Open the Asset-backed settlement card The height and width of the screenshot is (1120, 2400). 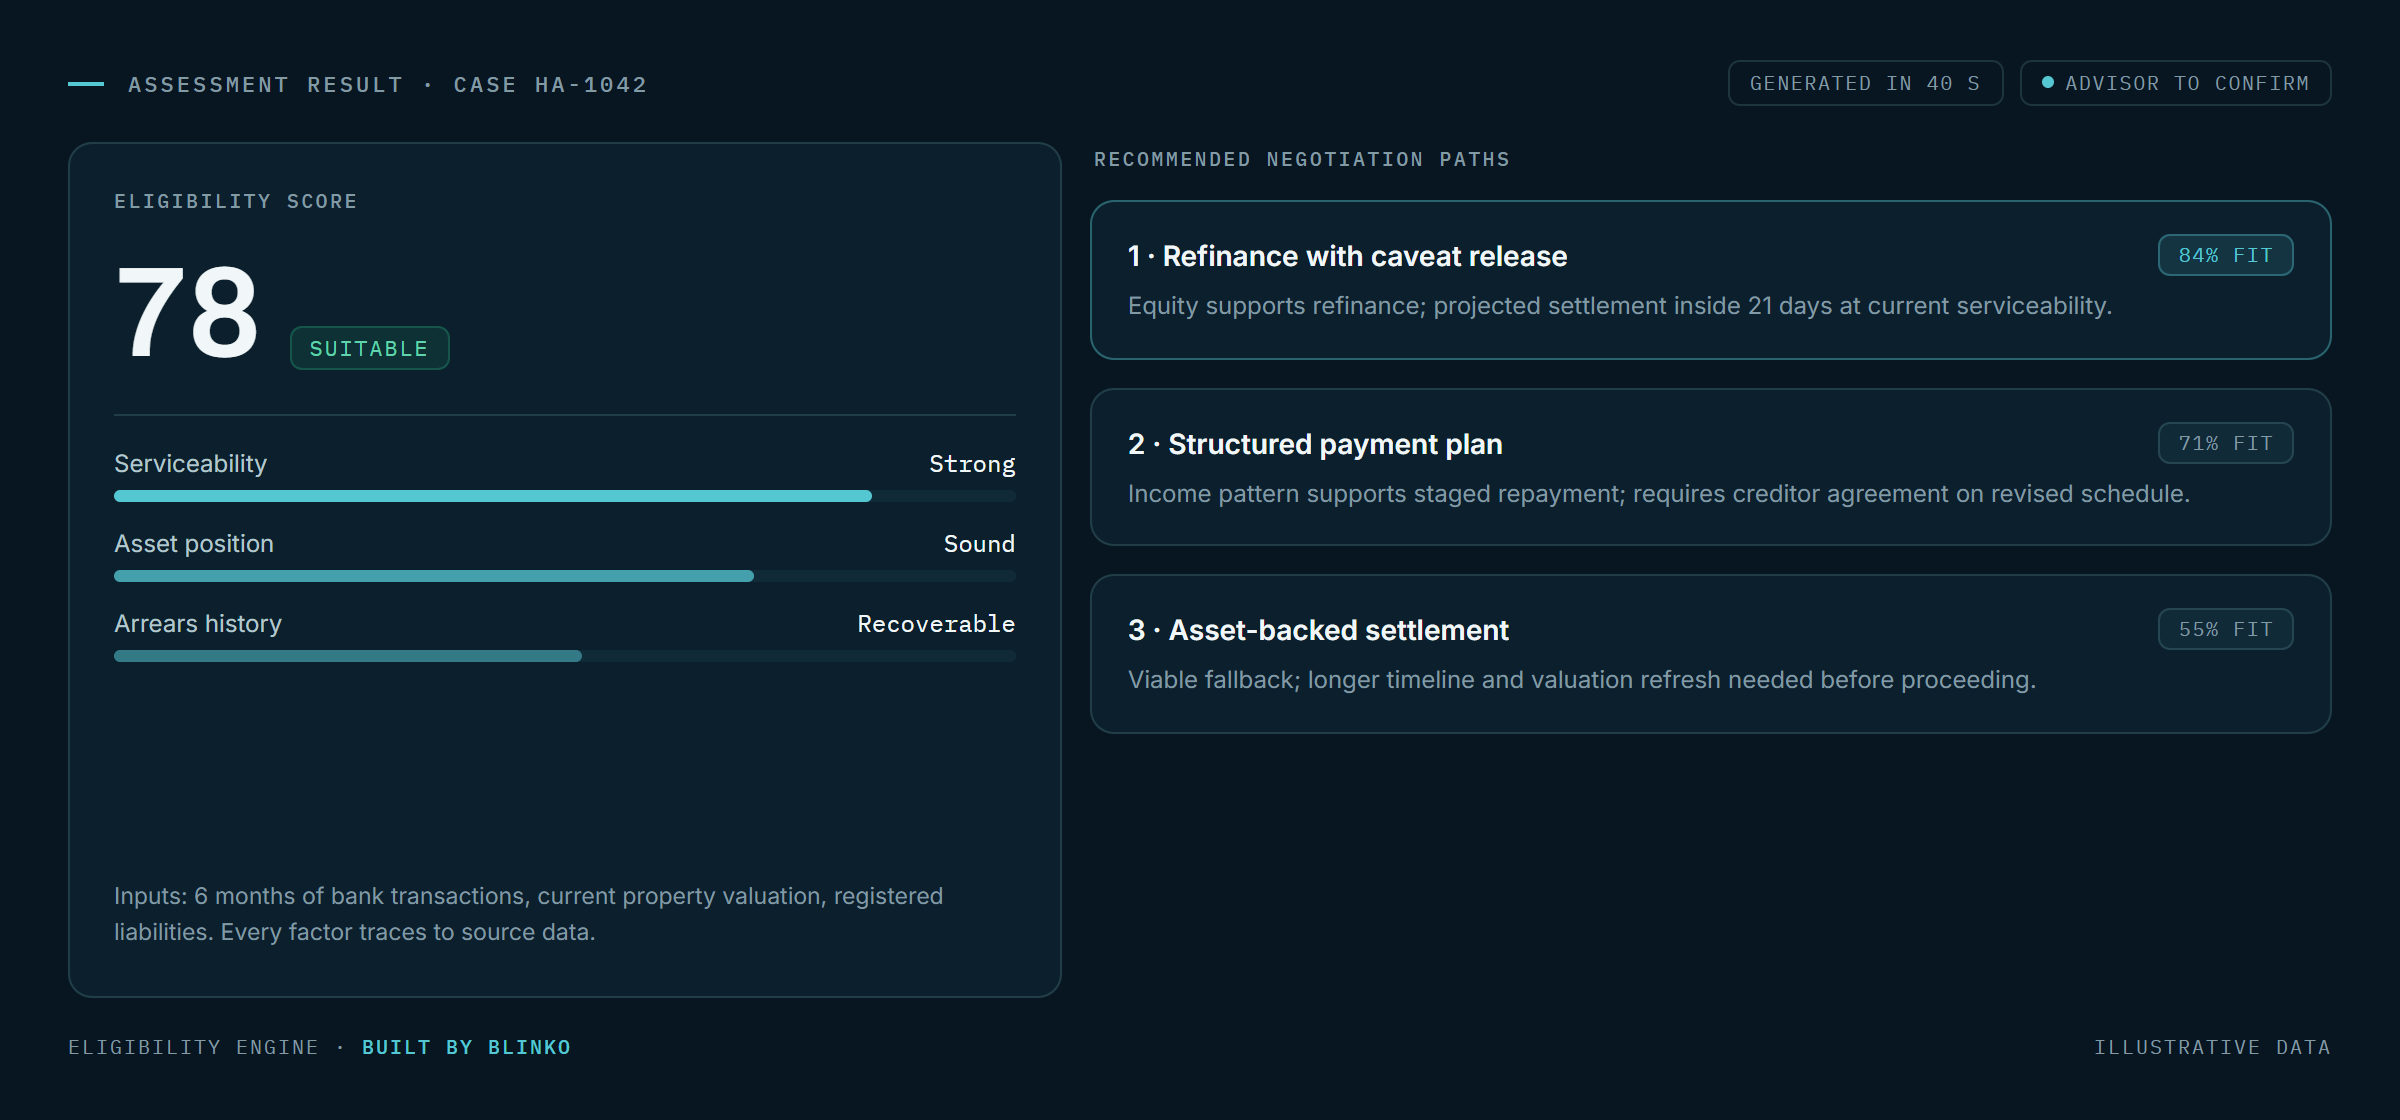click(x=1710, y=654)
